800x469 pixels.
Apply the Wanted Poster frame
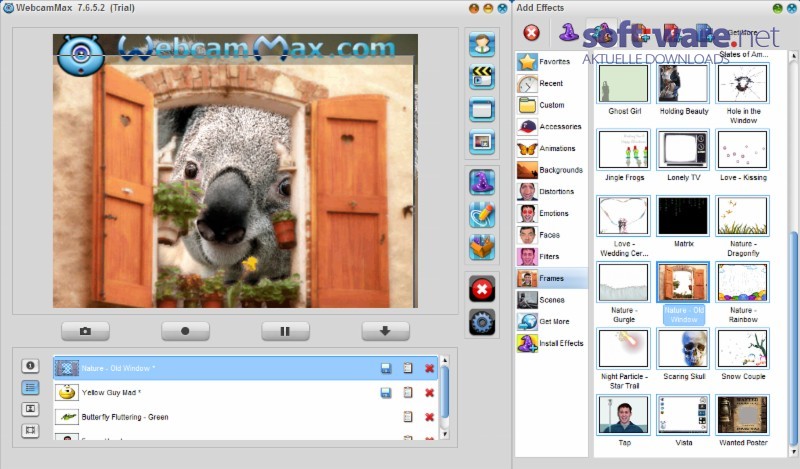pyautogui.click(x=743, y=415)
